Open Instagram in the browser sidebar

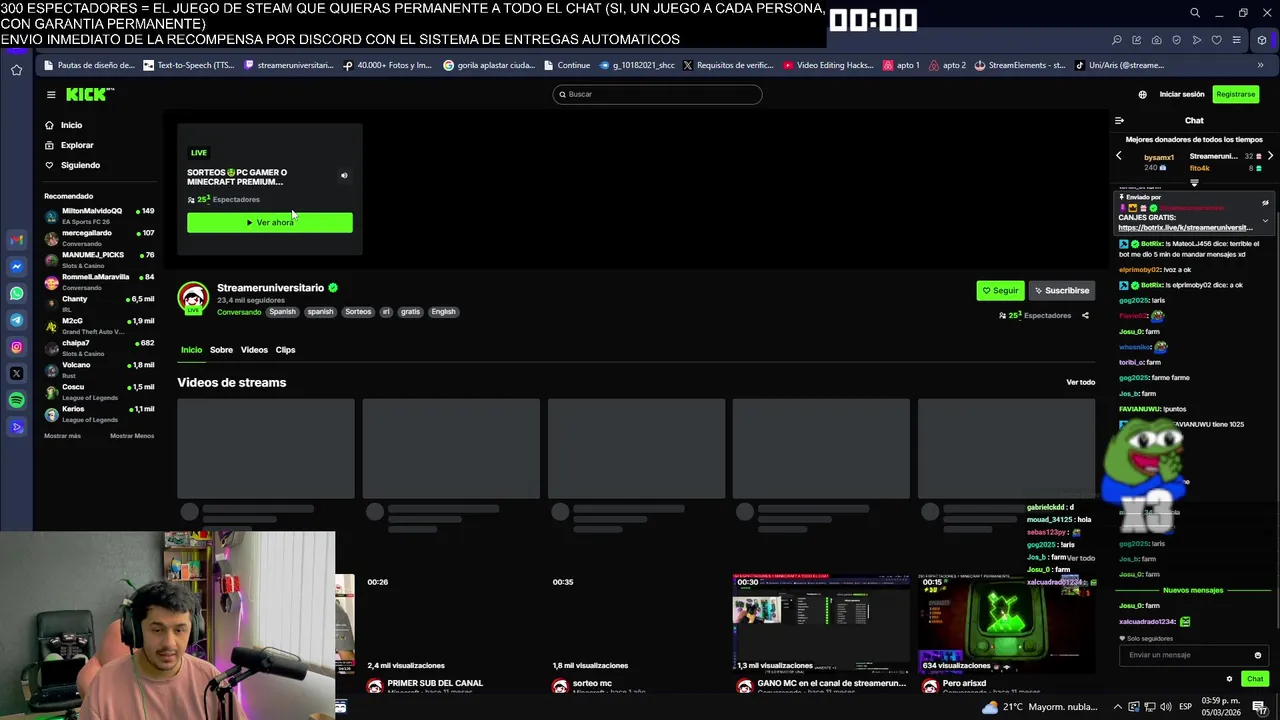(16, 347)
